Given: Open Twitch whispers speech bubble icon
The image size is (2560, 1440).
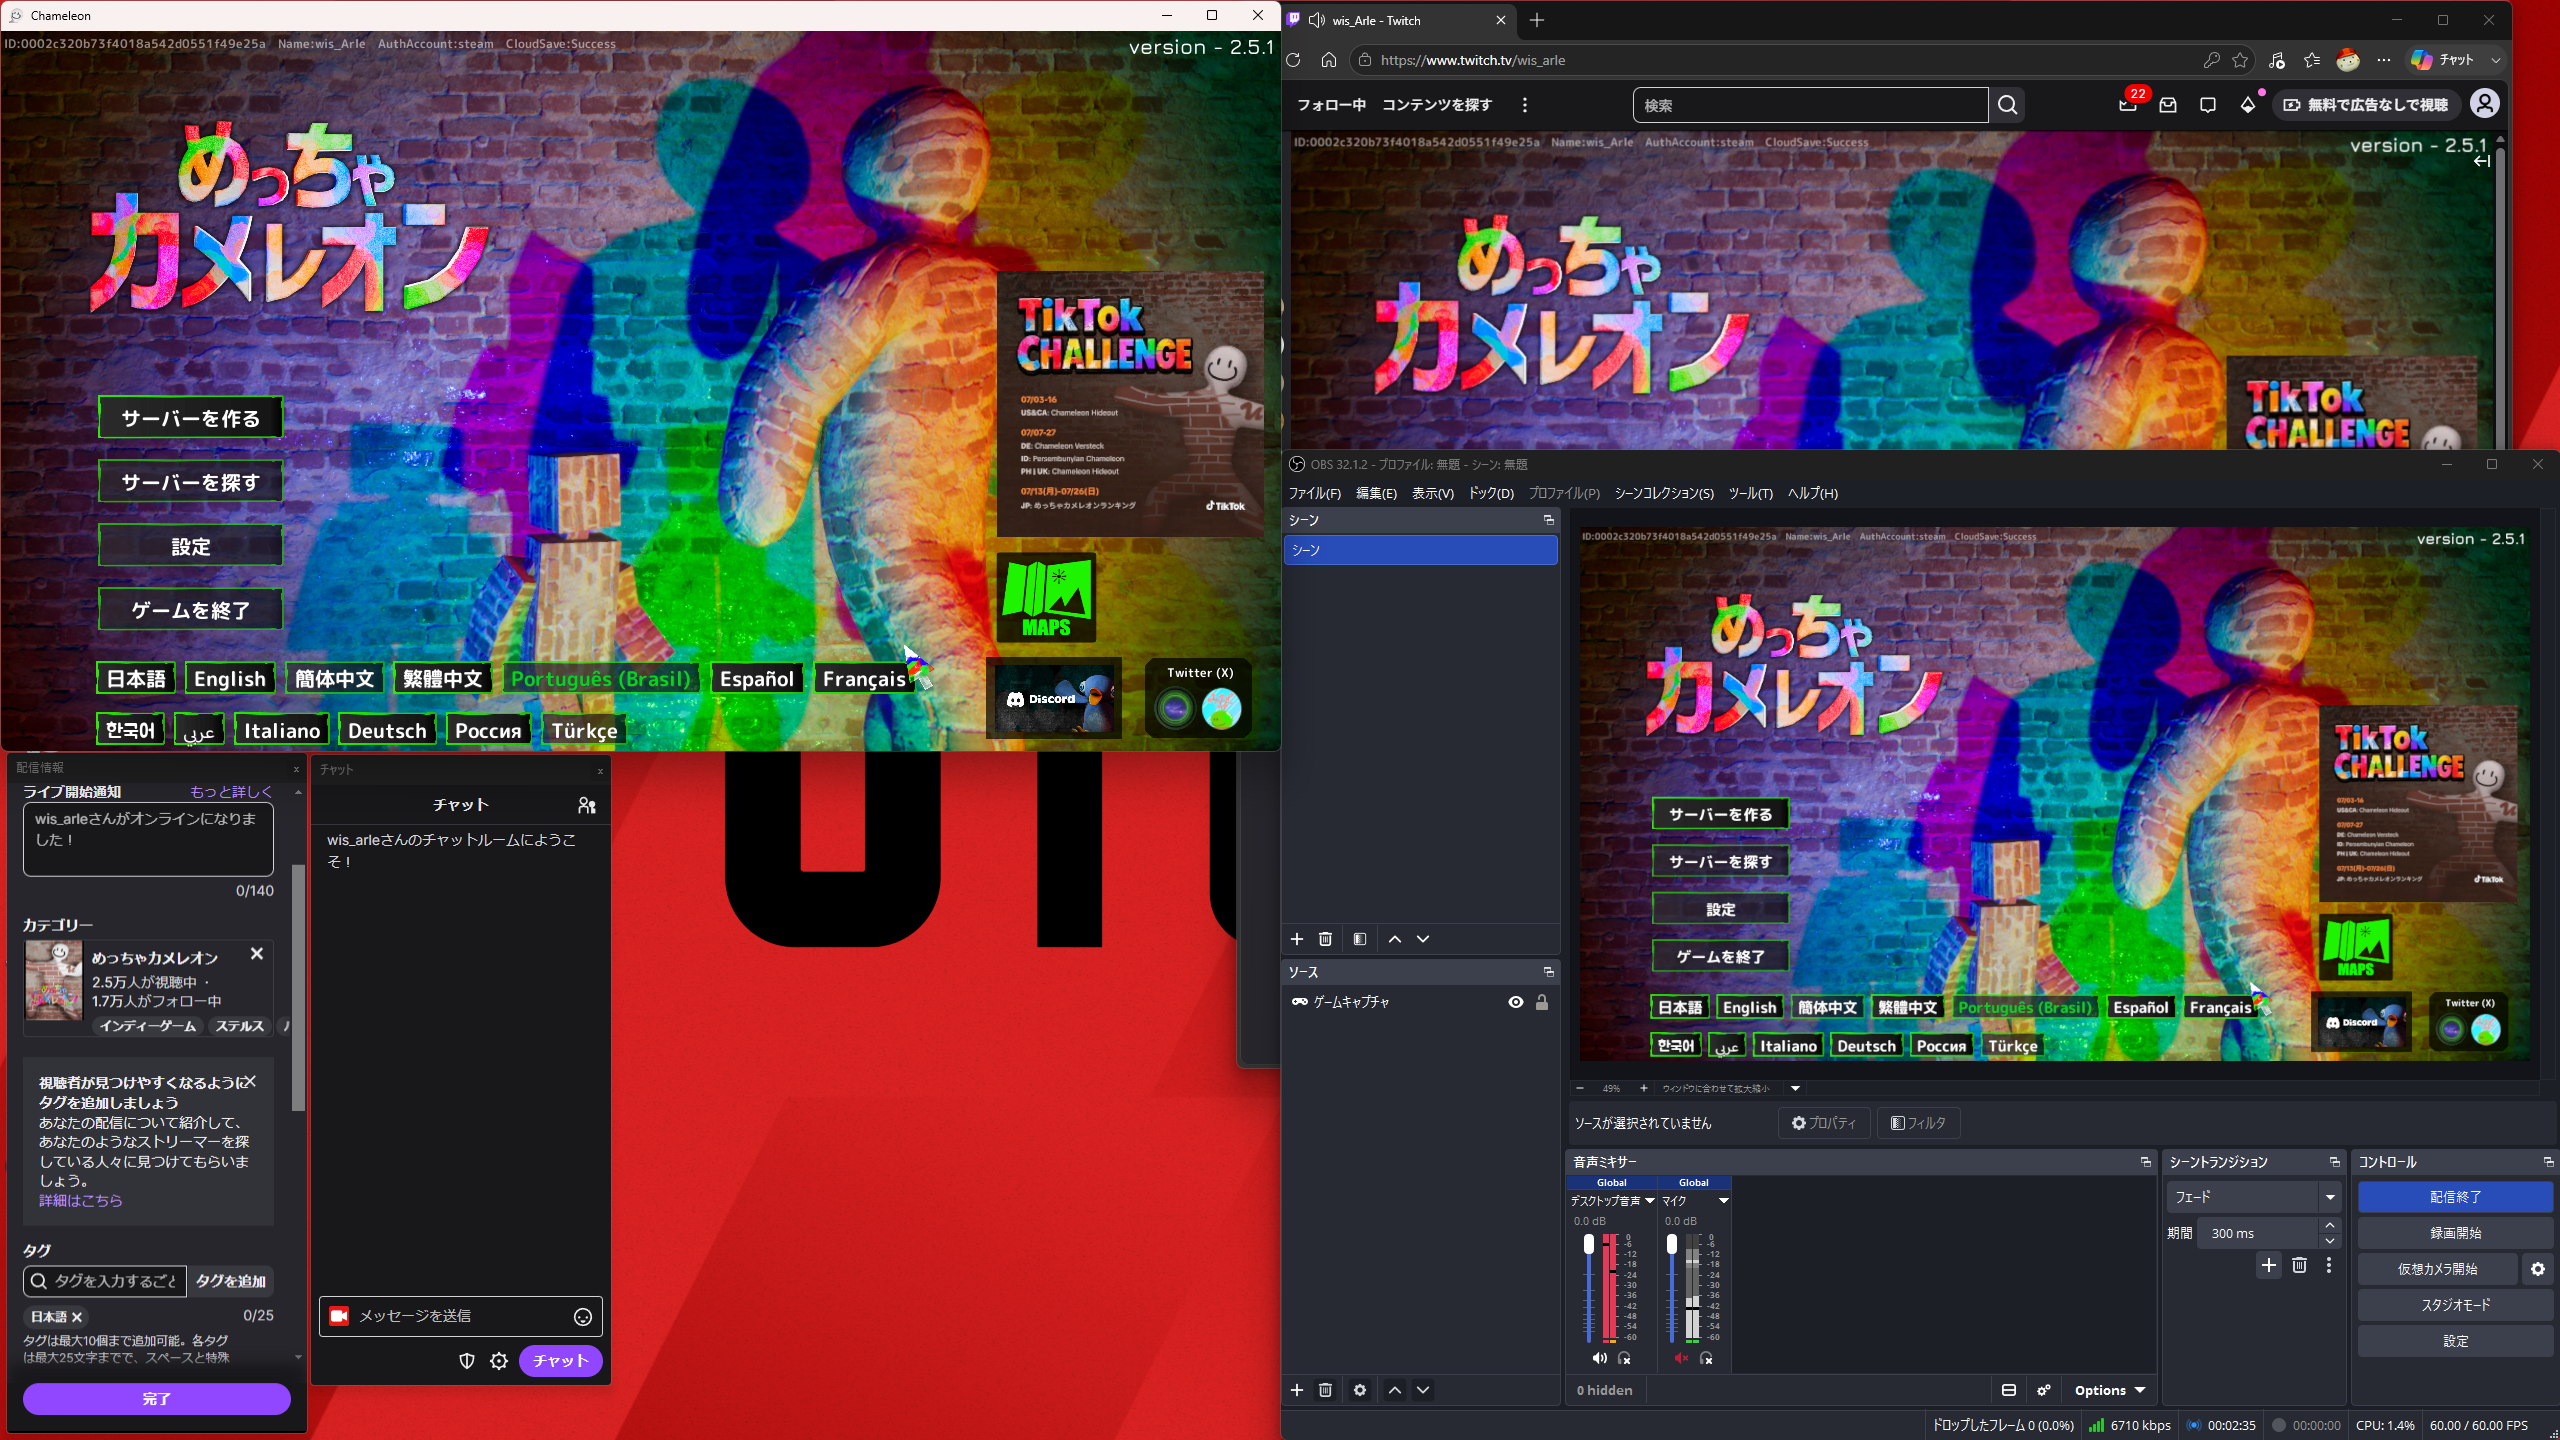Looking at the screenshot, I should (x=2208, y=105).
